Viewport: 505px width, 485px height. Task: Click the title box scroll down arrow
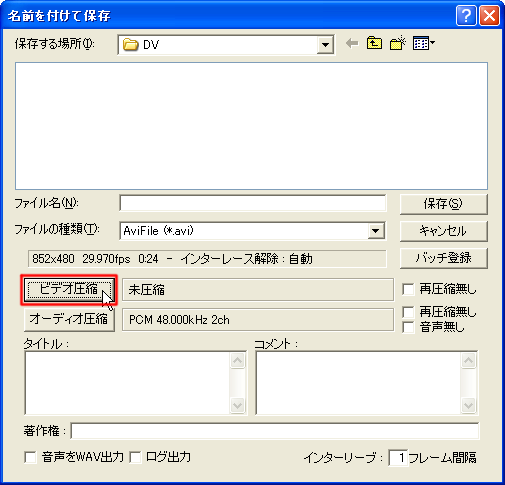[x=238, y=406]
